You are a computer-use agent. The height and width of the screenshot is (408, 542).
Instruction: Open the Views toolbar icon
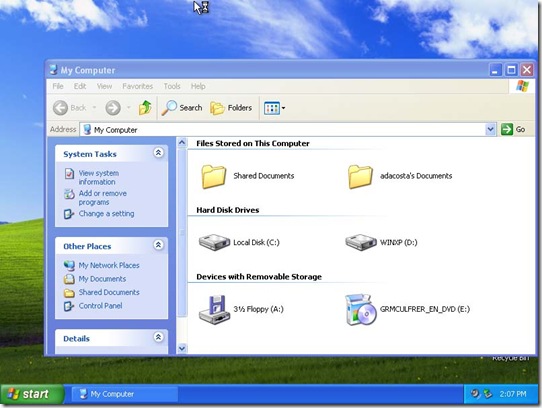tap(272, 108)
